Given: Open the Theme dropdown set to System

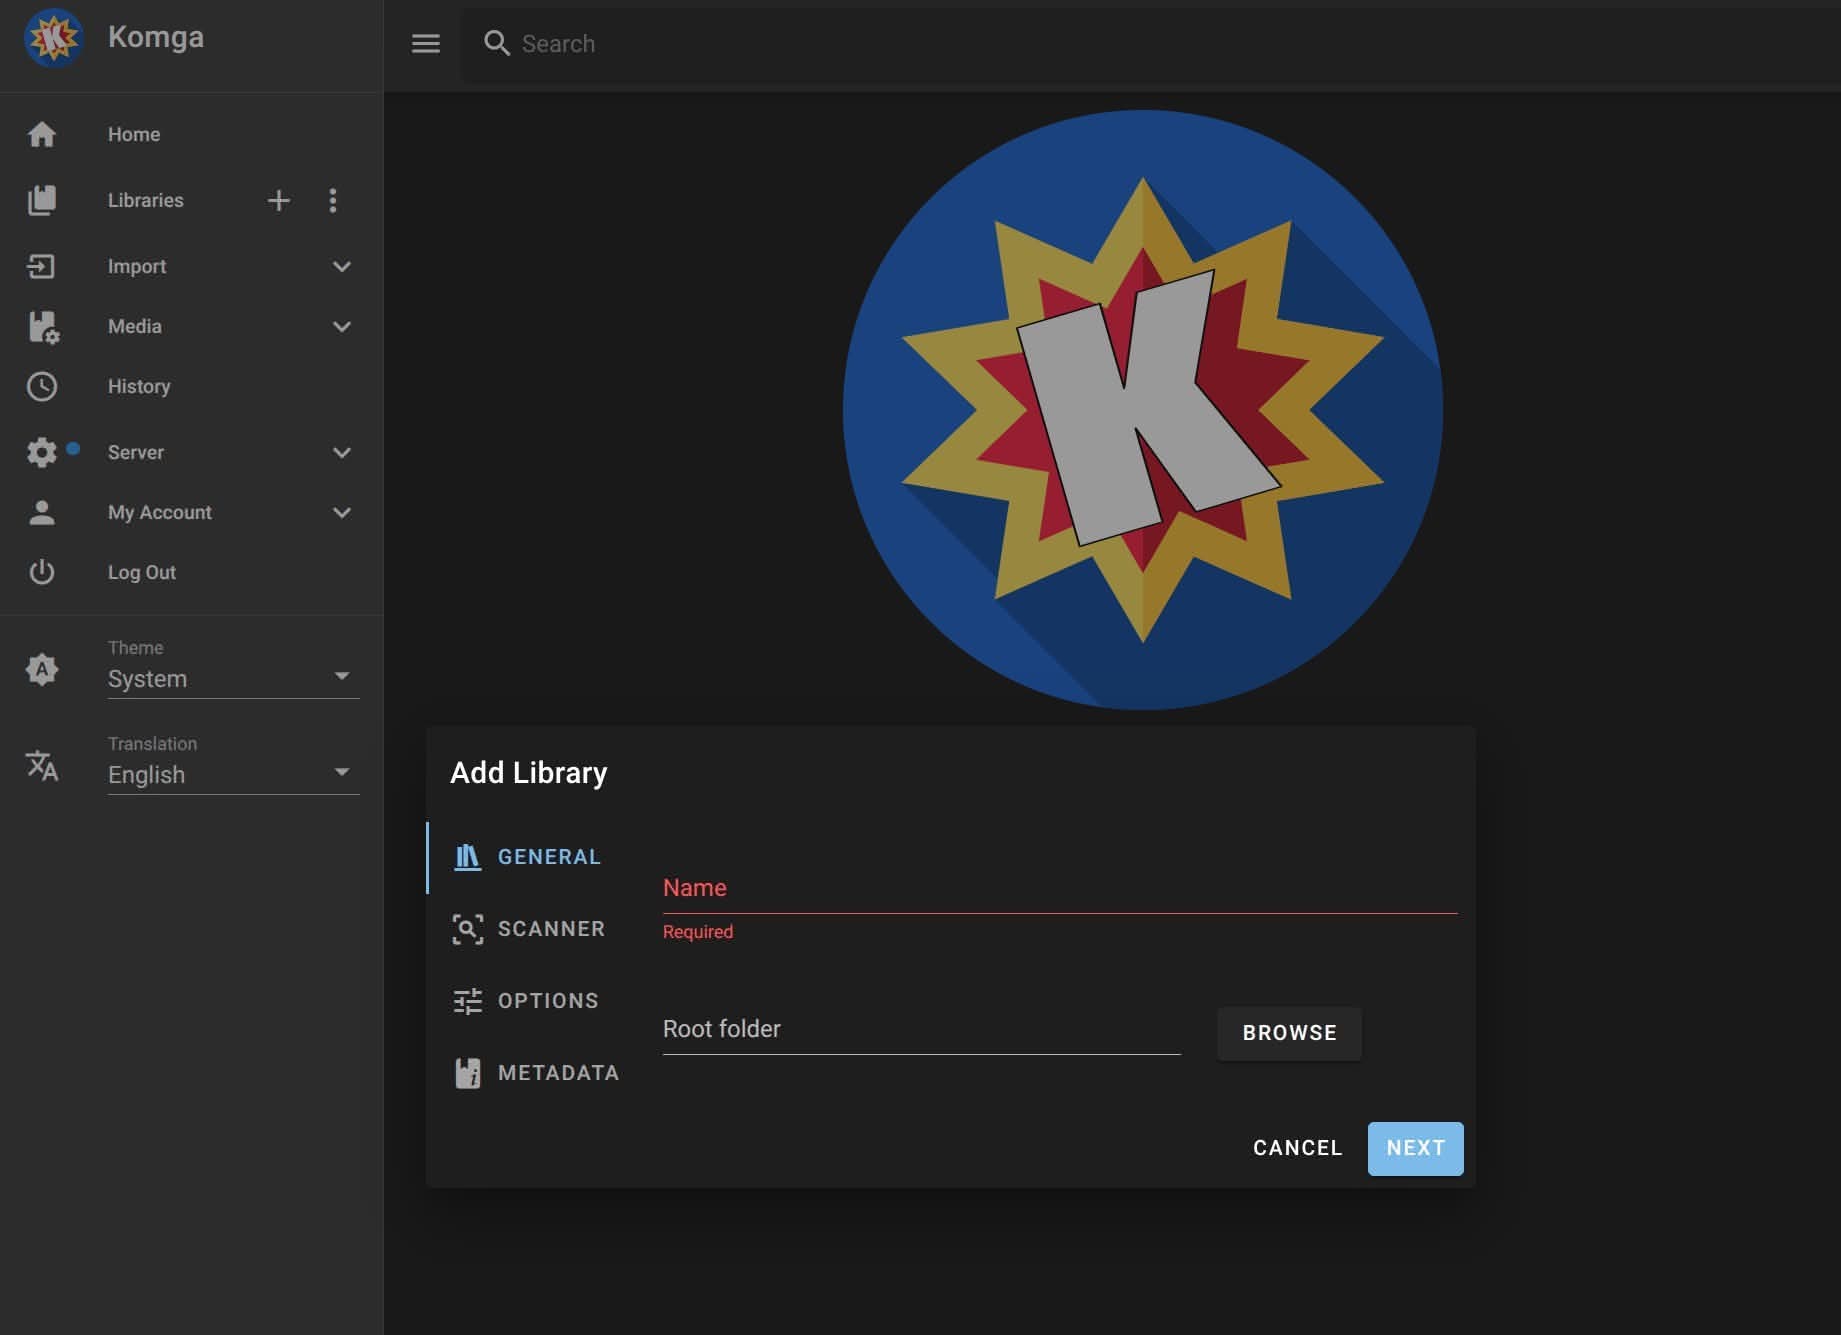Looking at the screenshot, I should pyautogui.click(x=232, y=679).
